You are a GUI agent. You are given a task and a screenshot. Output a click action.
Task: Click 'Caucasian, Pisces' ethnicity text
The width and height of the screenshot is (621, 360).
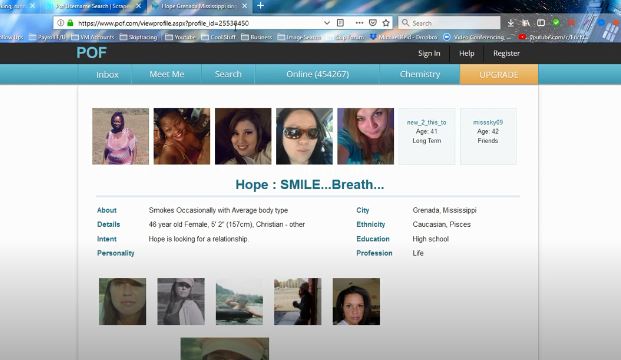[442, 225]
